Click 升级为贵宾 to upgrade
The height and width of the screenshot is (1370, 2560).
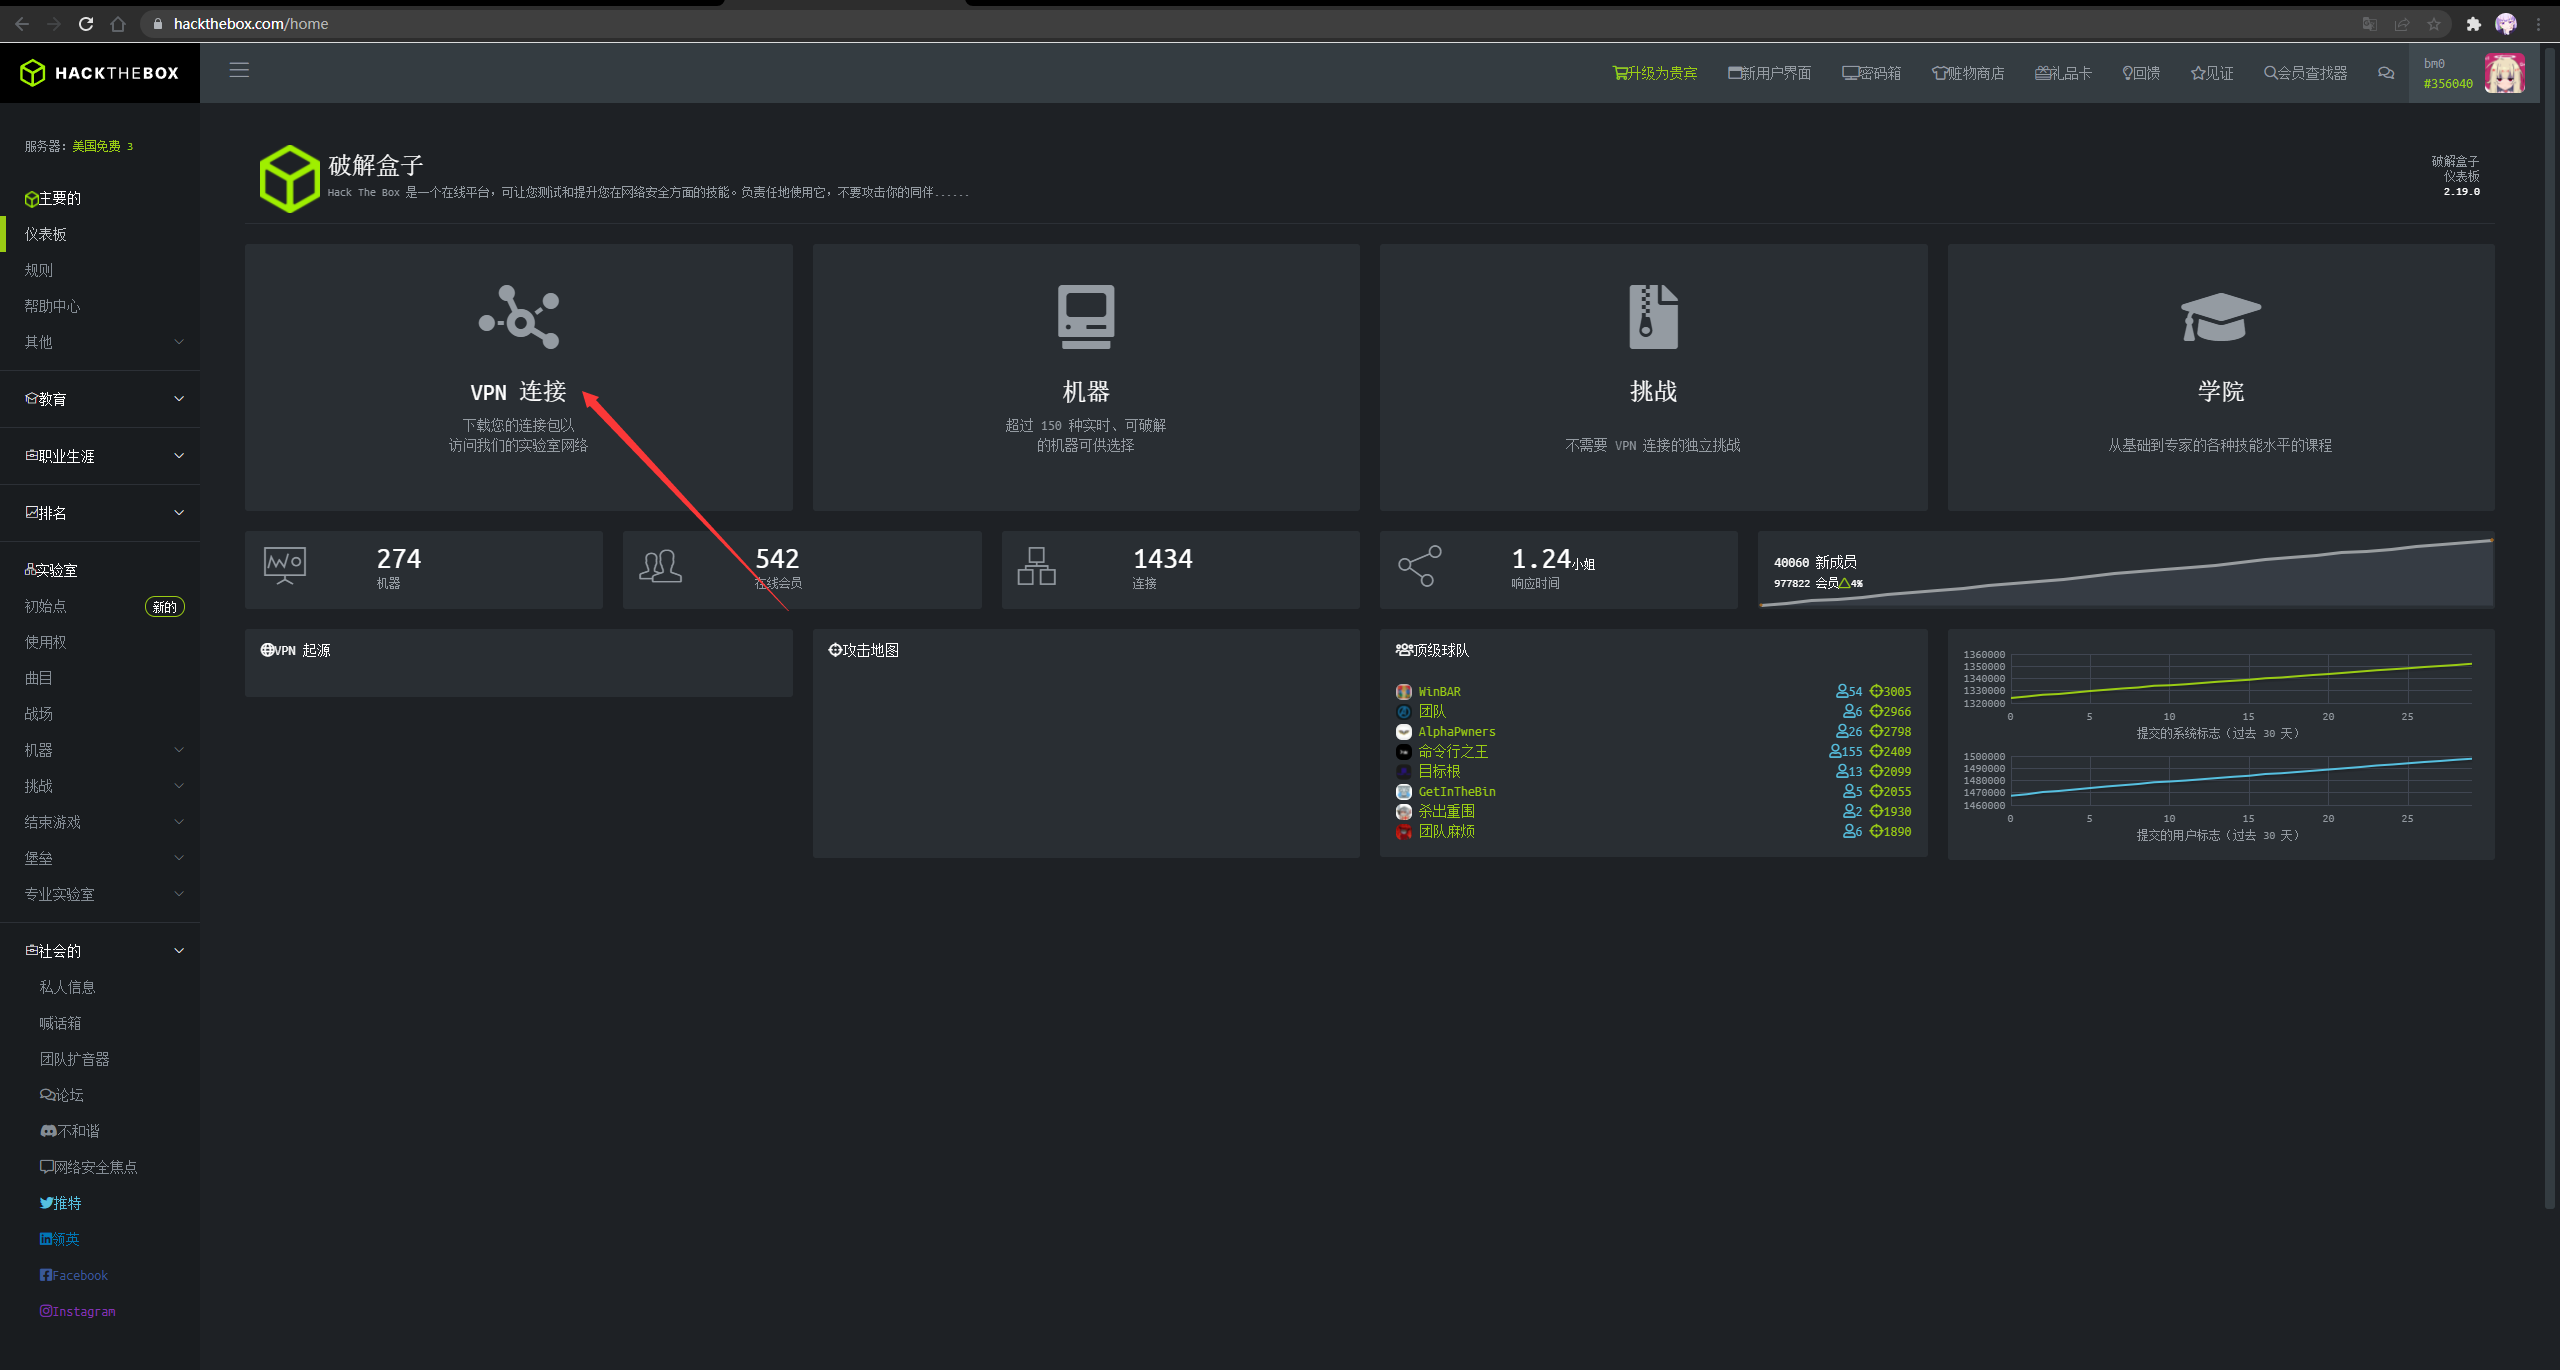coord(1655,72)
